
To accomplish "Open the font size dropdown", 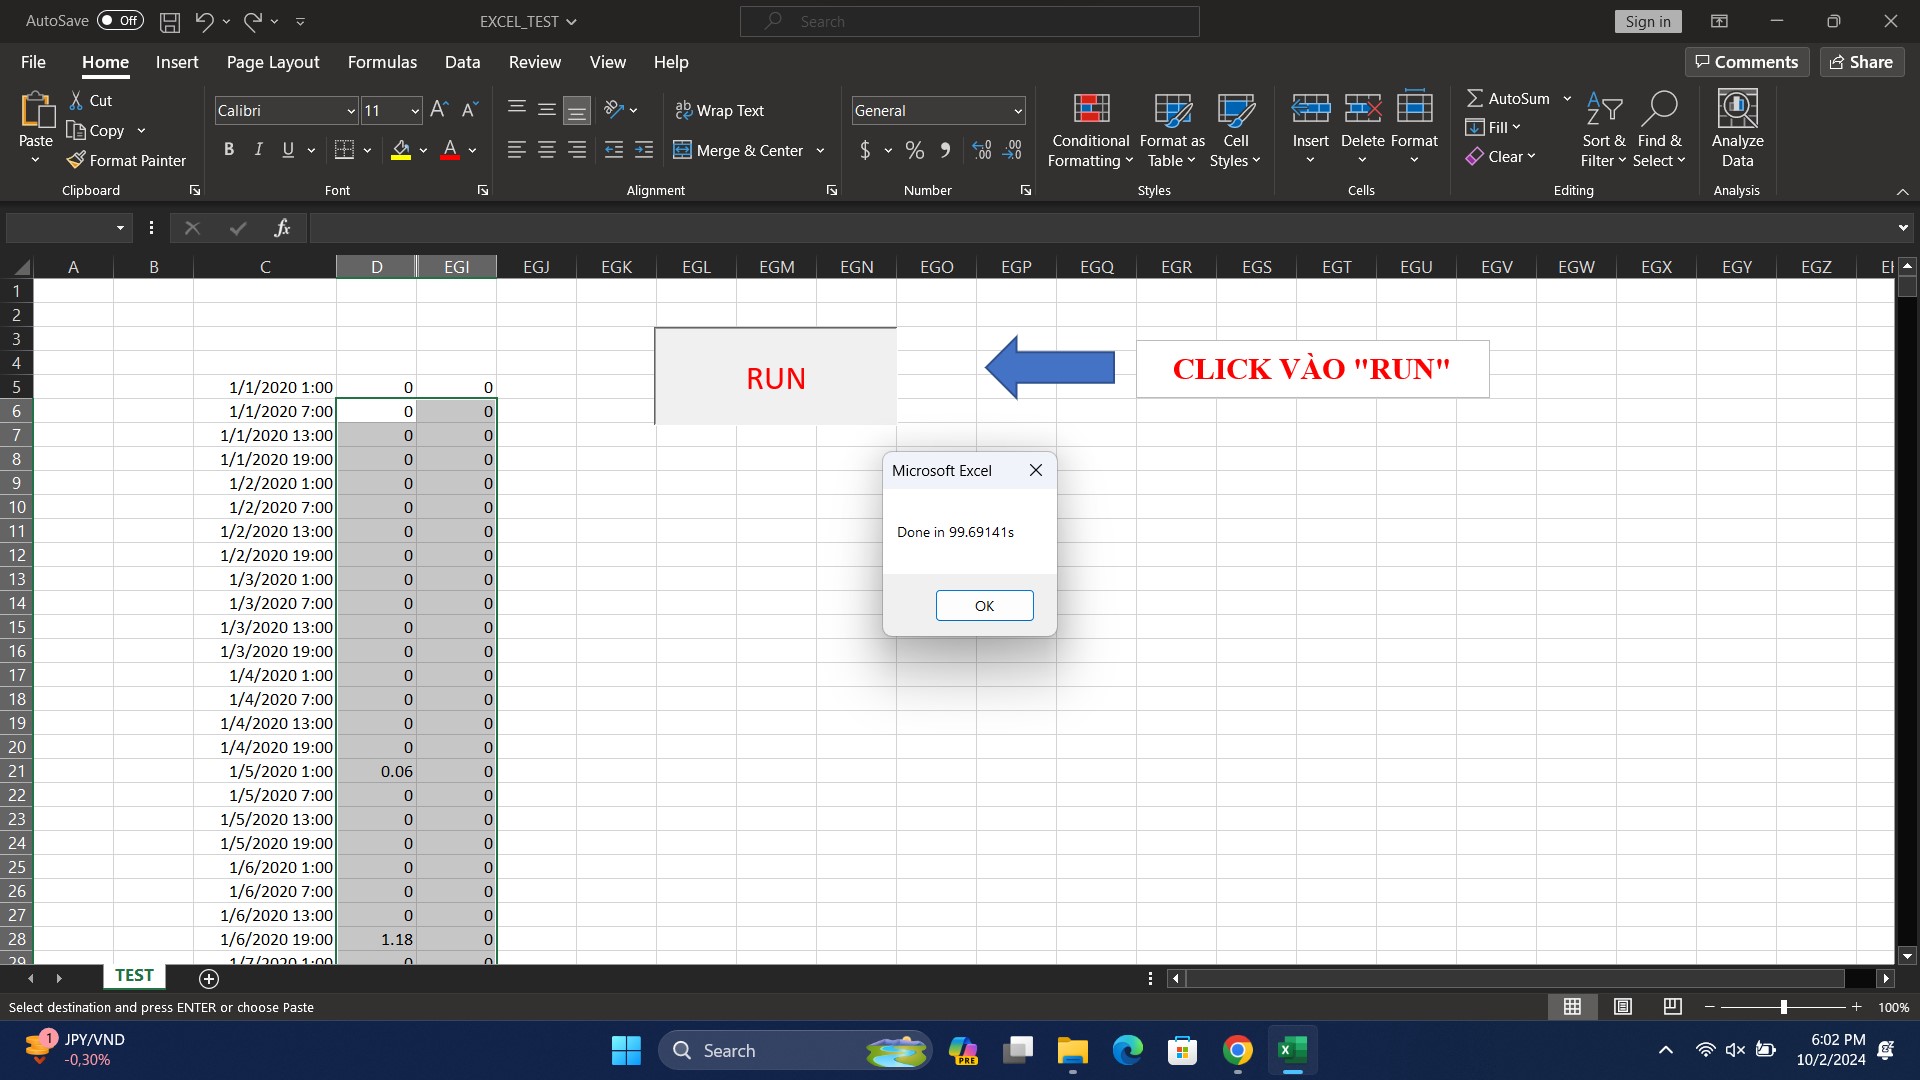I will pos(415,111).
